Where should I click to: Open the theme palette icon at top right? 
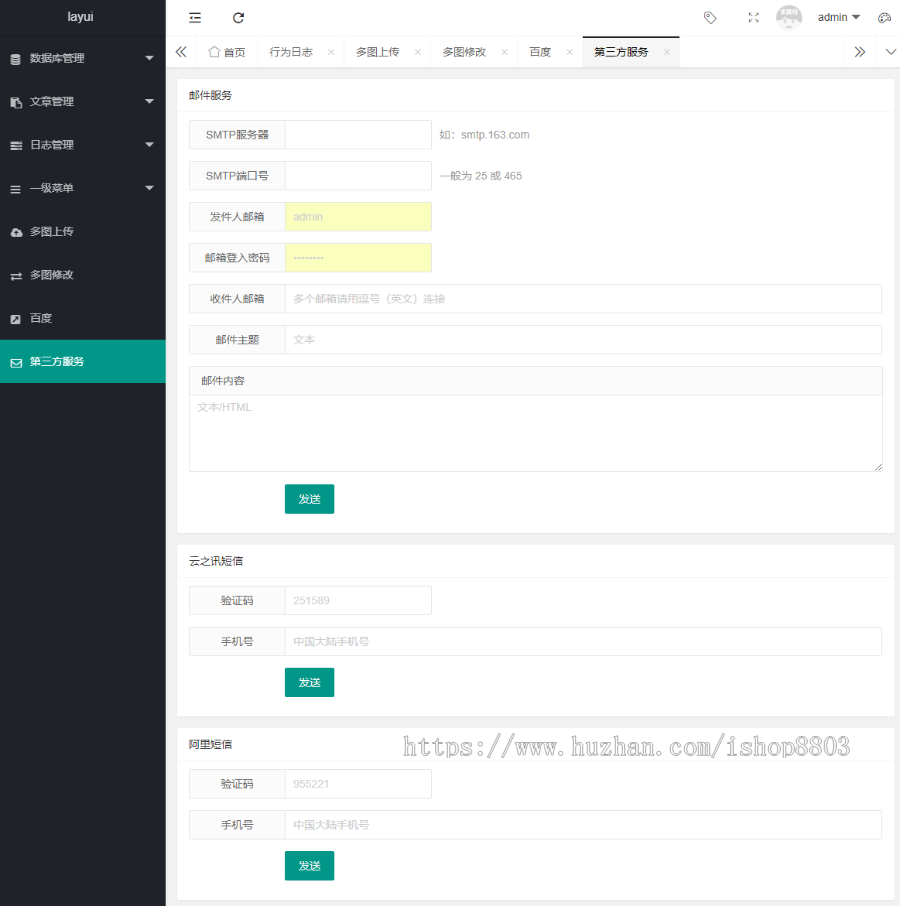(882, 18)
